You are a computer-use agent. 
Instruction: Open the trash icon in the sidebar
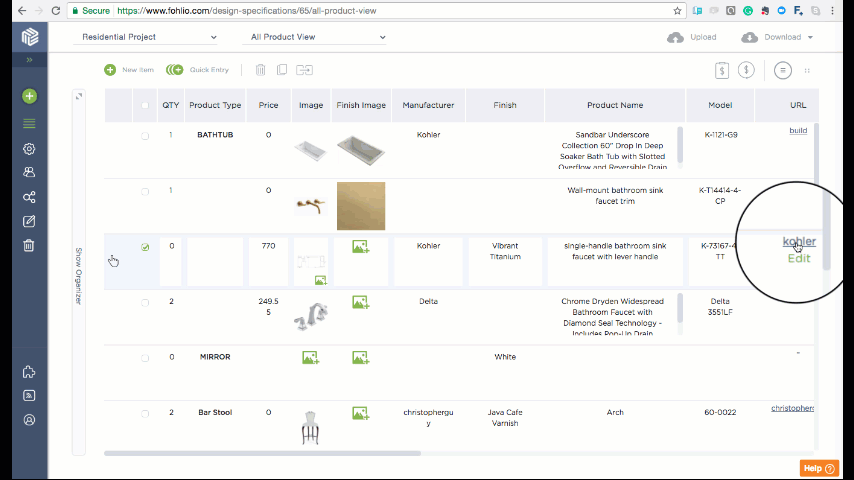29,246
